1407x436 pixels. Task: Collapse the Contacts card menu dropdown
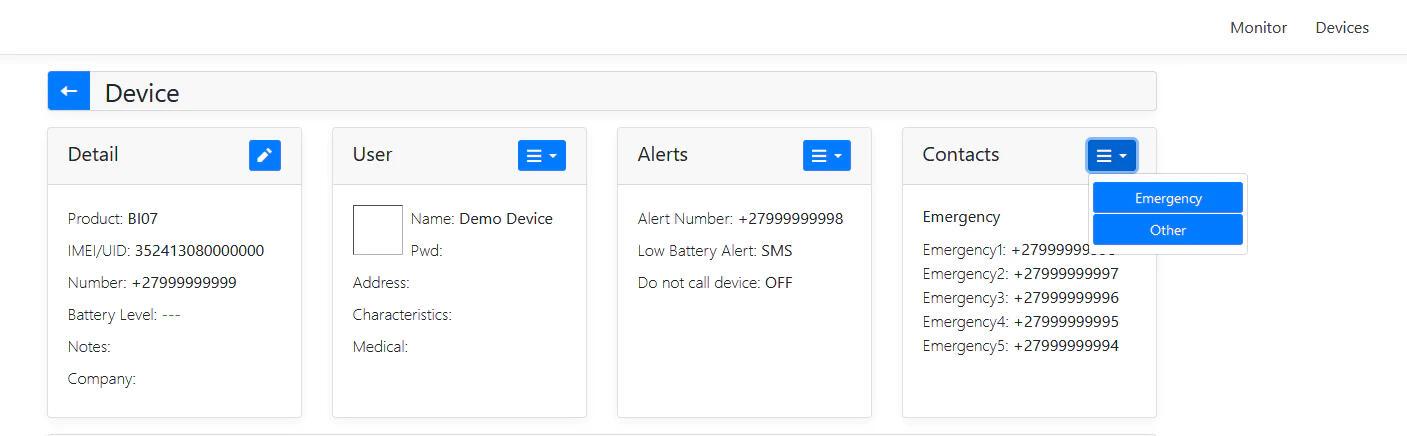point(1111,155)
